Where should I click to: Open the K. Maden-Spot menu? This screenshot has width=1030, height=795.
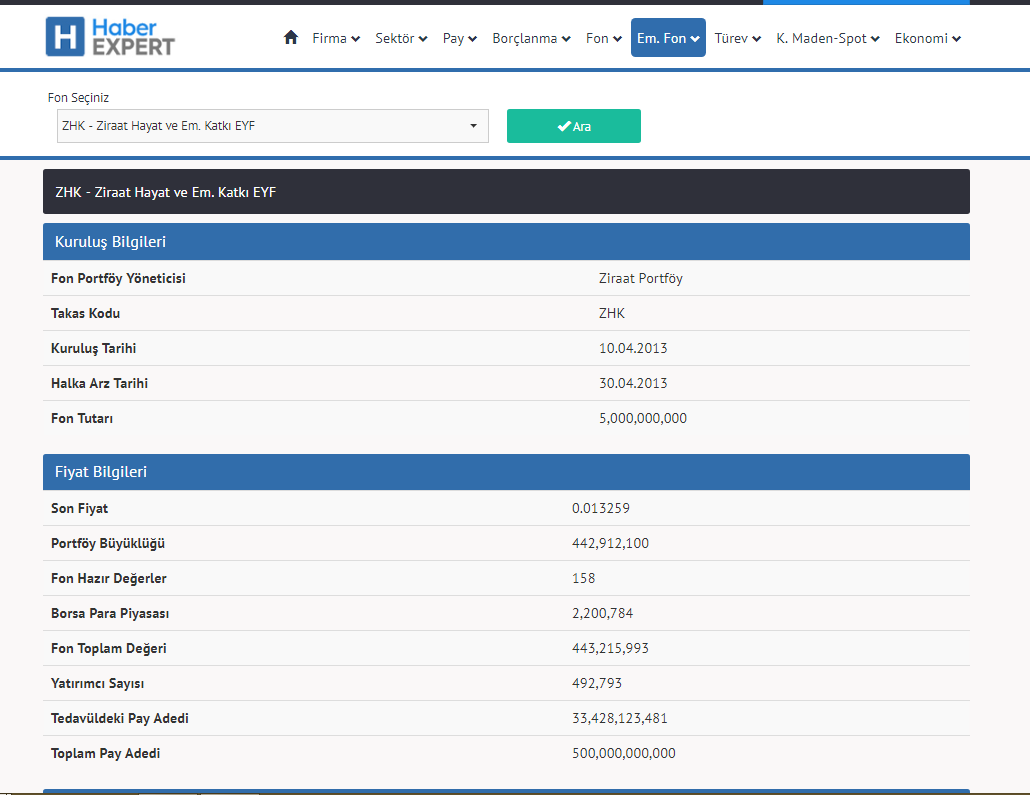[x=827, y=38]
